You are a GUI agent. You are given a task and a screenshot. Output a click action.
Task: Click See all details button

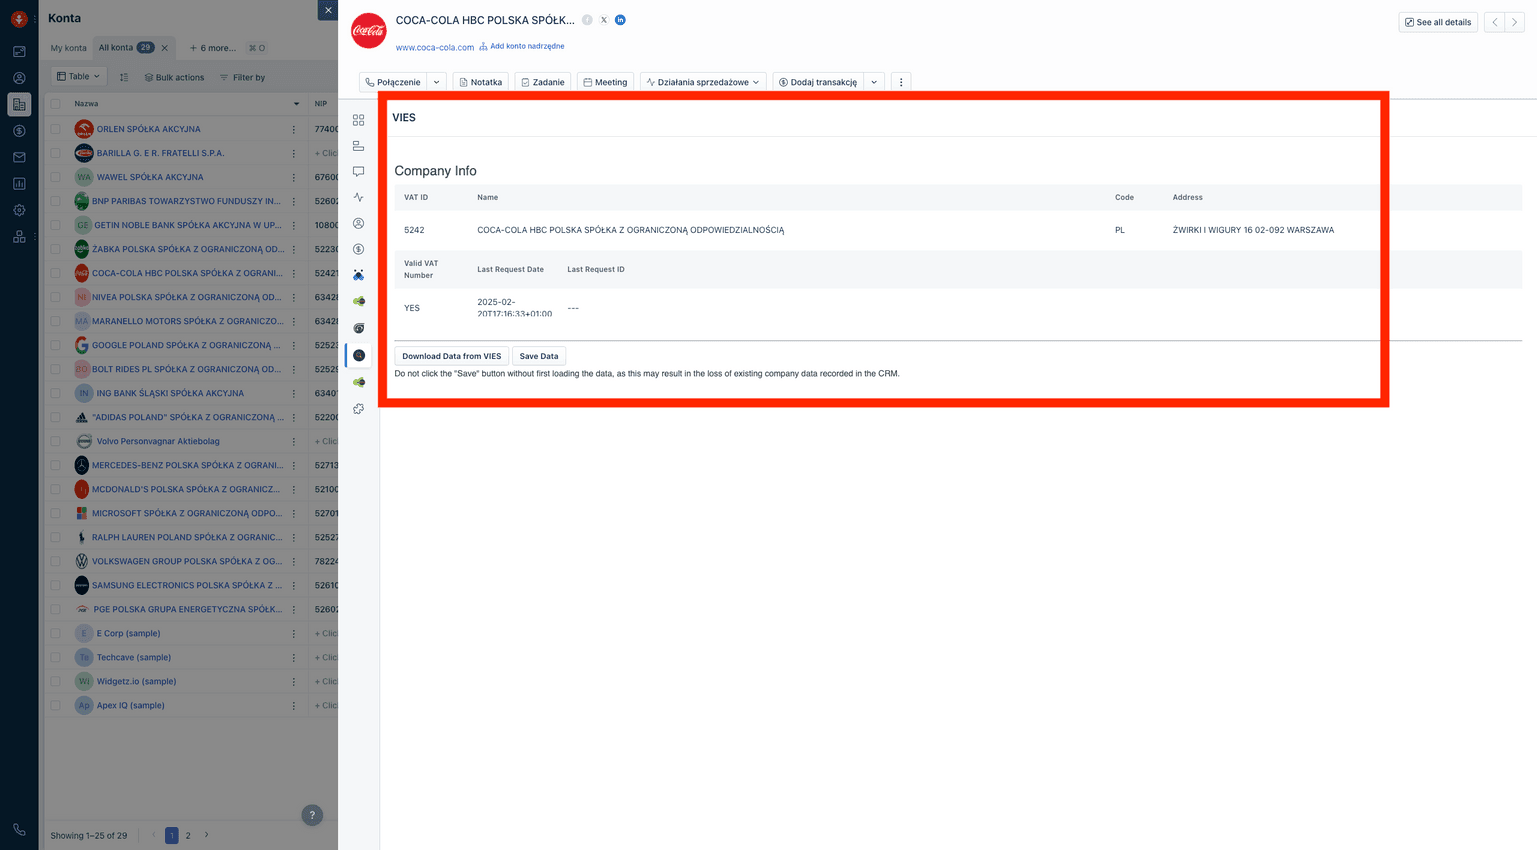click(1438, 22)
